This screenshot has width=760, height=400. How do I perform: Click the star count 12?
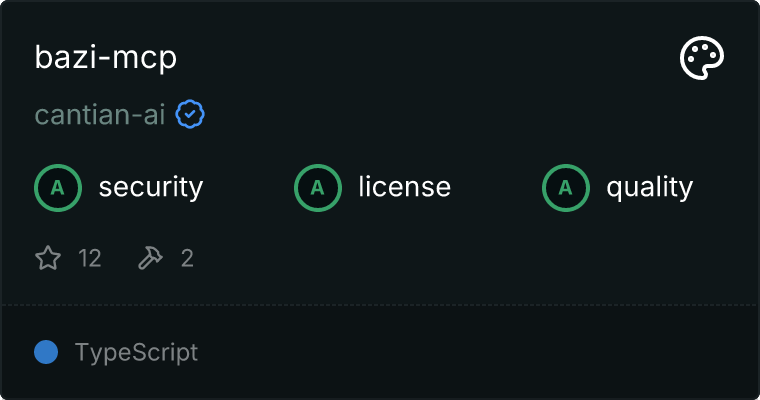[x=90, y=259]
